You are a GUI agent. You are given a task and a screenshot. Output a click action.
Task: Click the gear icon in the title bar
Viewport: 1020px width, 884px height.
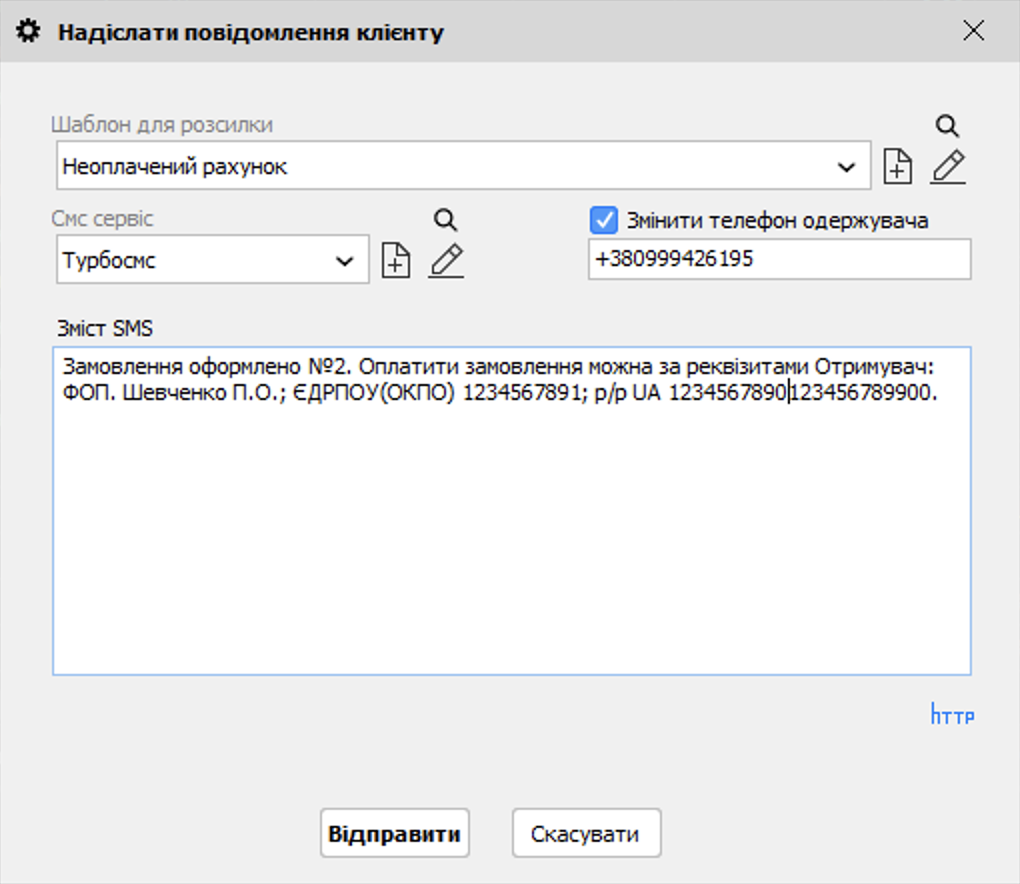(x=27, y=30)
